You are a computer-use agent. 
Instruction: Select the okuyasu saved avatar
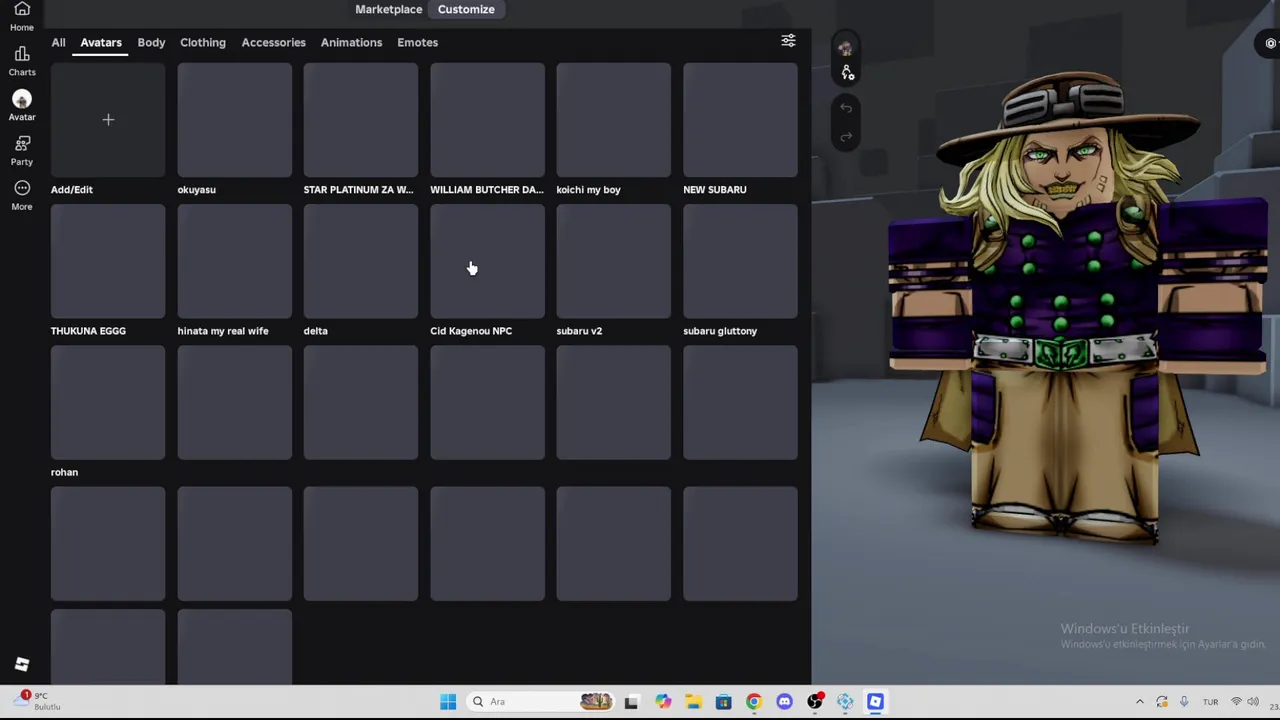(234, 120)
